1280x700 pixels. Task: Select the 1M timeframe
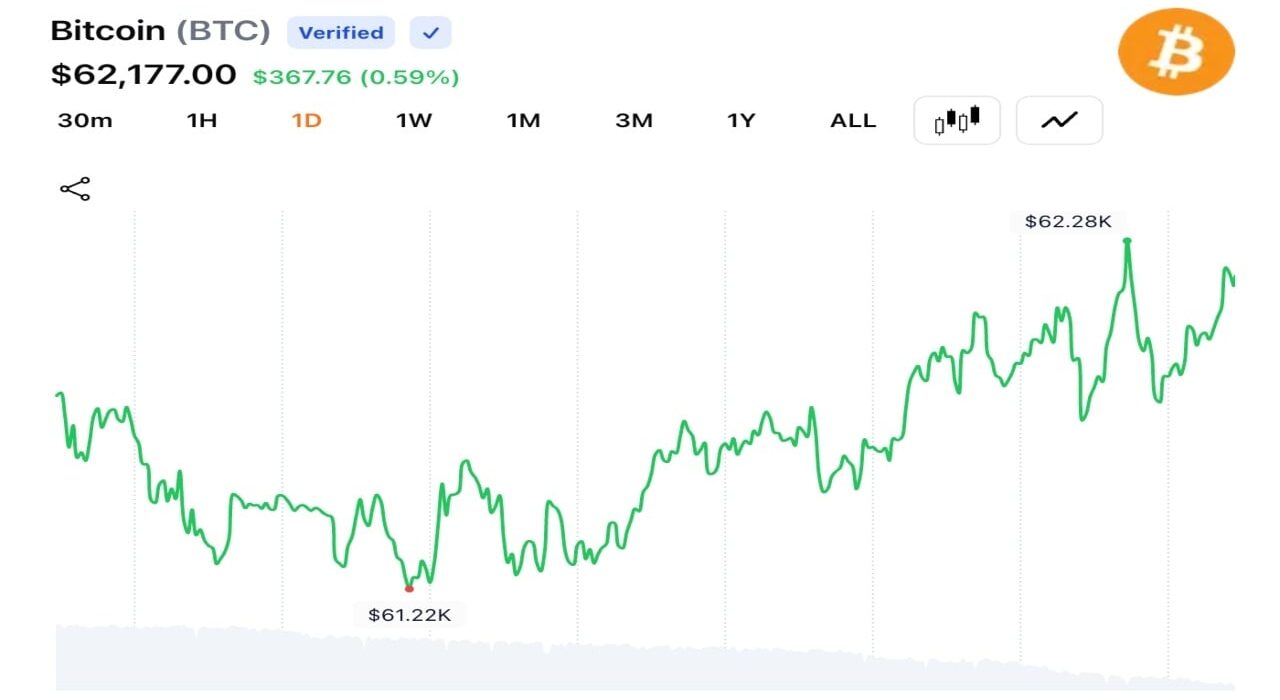[523, 121]
